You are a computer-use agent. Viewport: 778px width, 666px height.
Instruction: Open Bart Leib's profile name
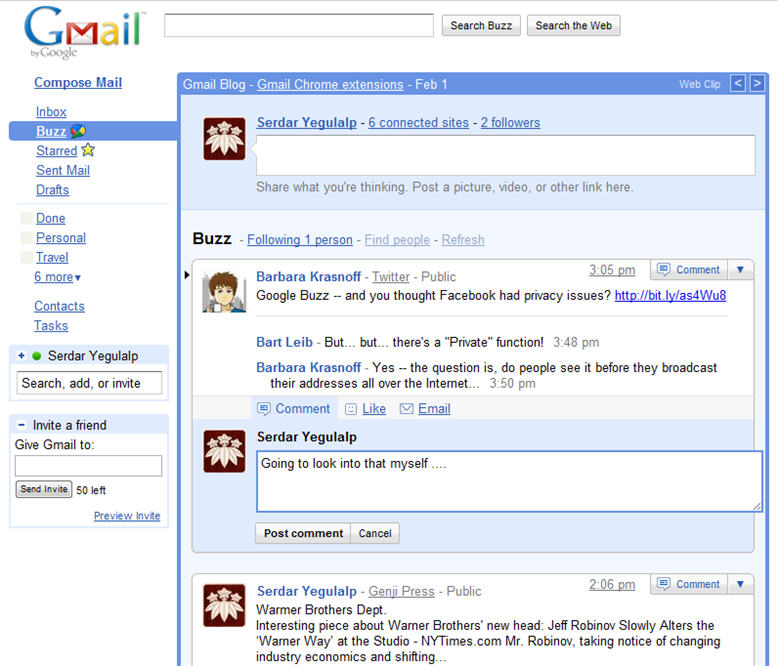pos(284,342)
